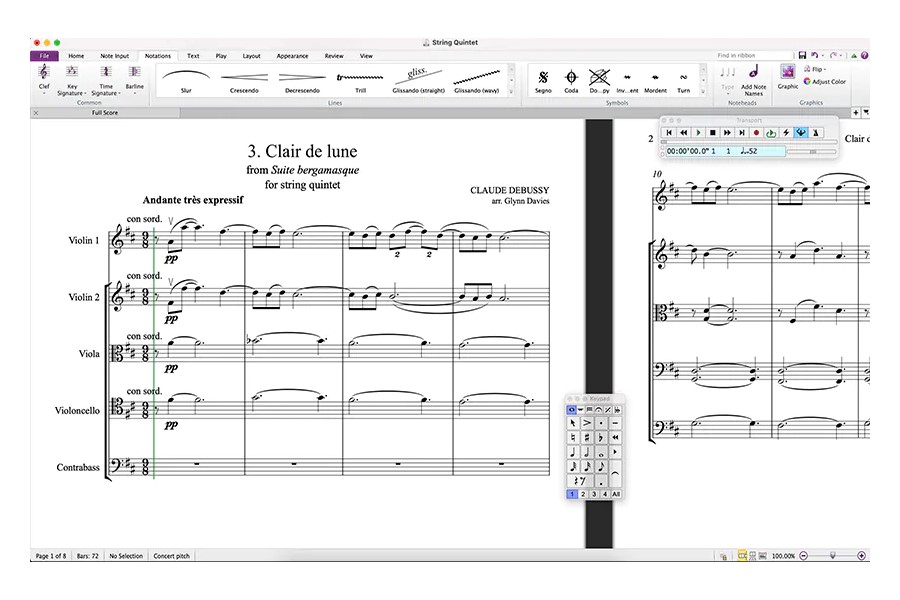Click the Transport timeline position slider

(x=749, y=142)
